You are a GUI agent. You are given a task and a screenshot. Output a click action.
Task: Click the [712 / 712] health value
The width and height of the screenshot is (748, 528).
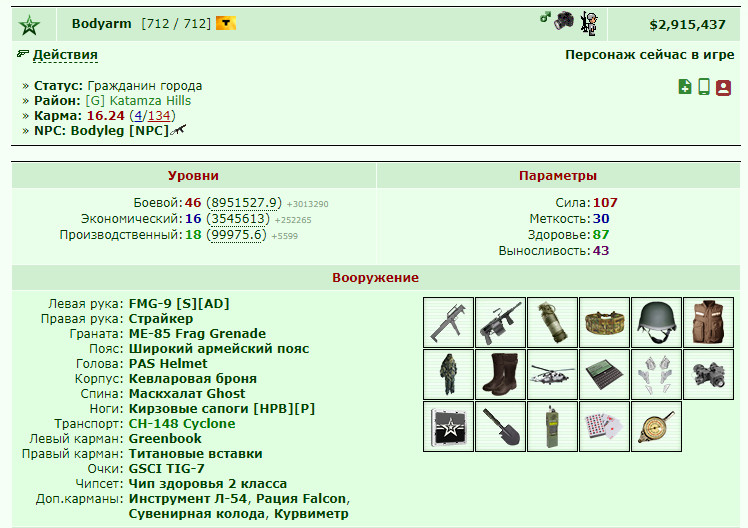pyautogui.click(x=176, y=23)
